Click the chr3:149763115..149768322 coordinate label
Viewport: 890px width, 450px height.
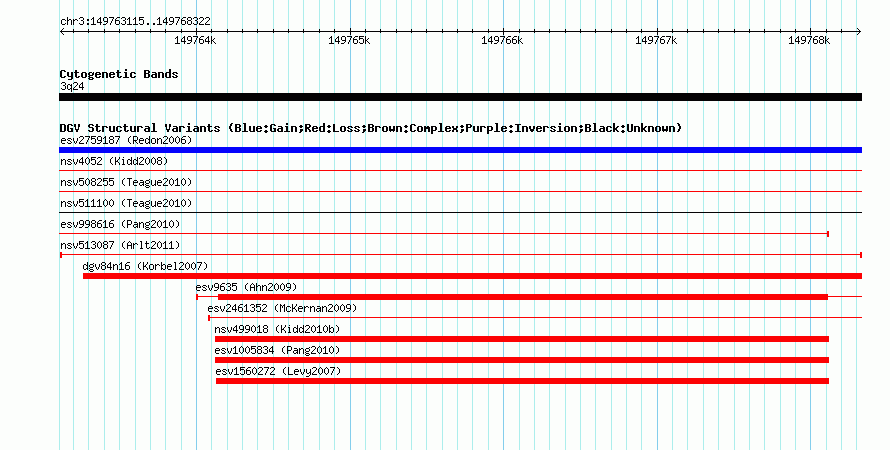pos(135,21)
